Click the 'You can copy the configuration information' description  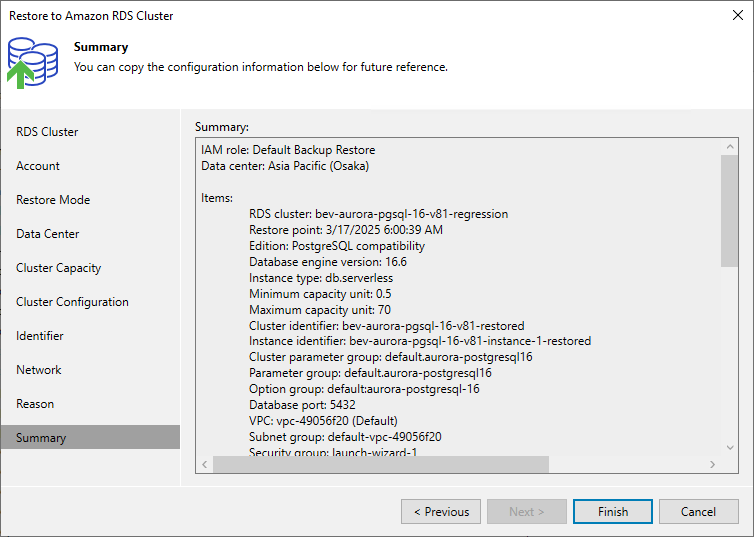[261, 67]
